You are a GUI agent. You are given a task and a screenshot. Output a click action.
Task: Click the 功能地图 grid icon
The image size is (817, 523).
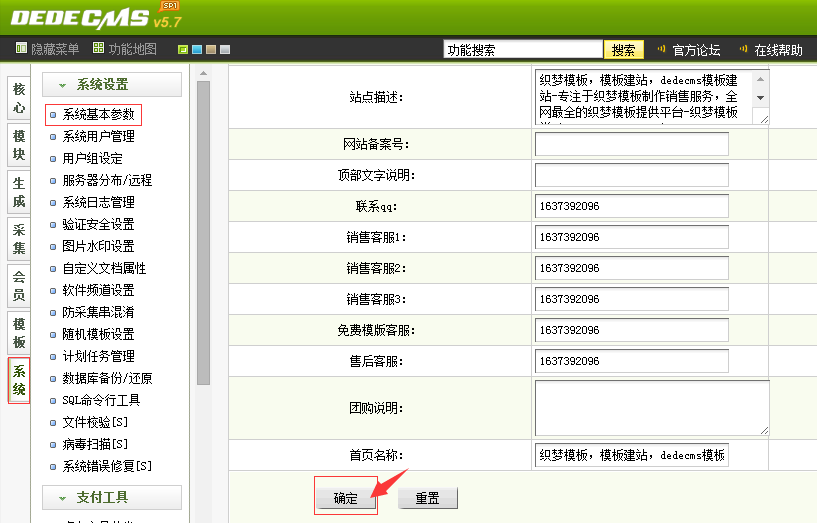coord(98,48)
